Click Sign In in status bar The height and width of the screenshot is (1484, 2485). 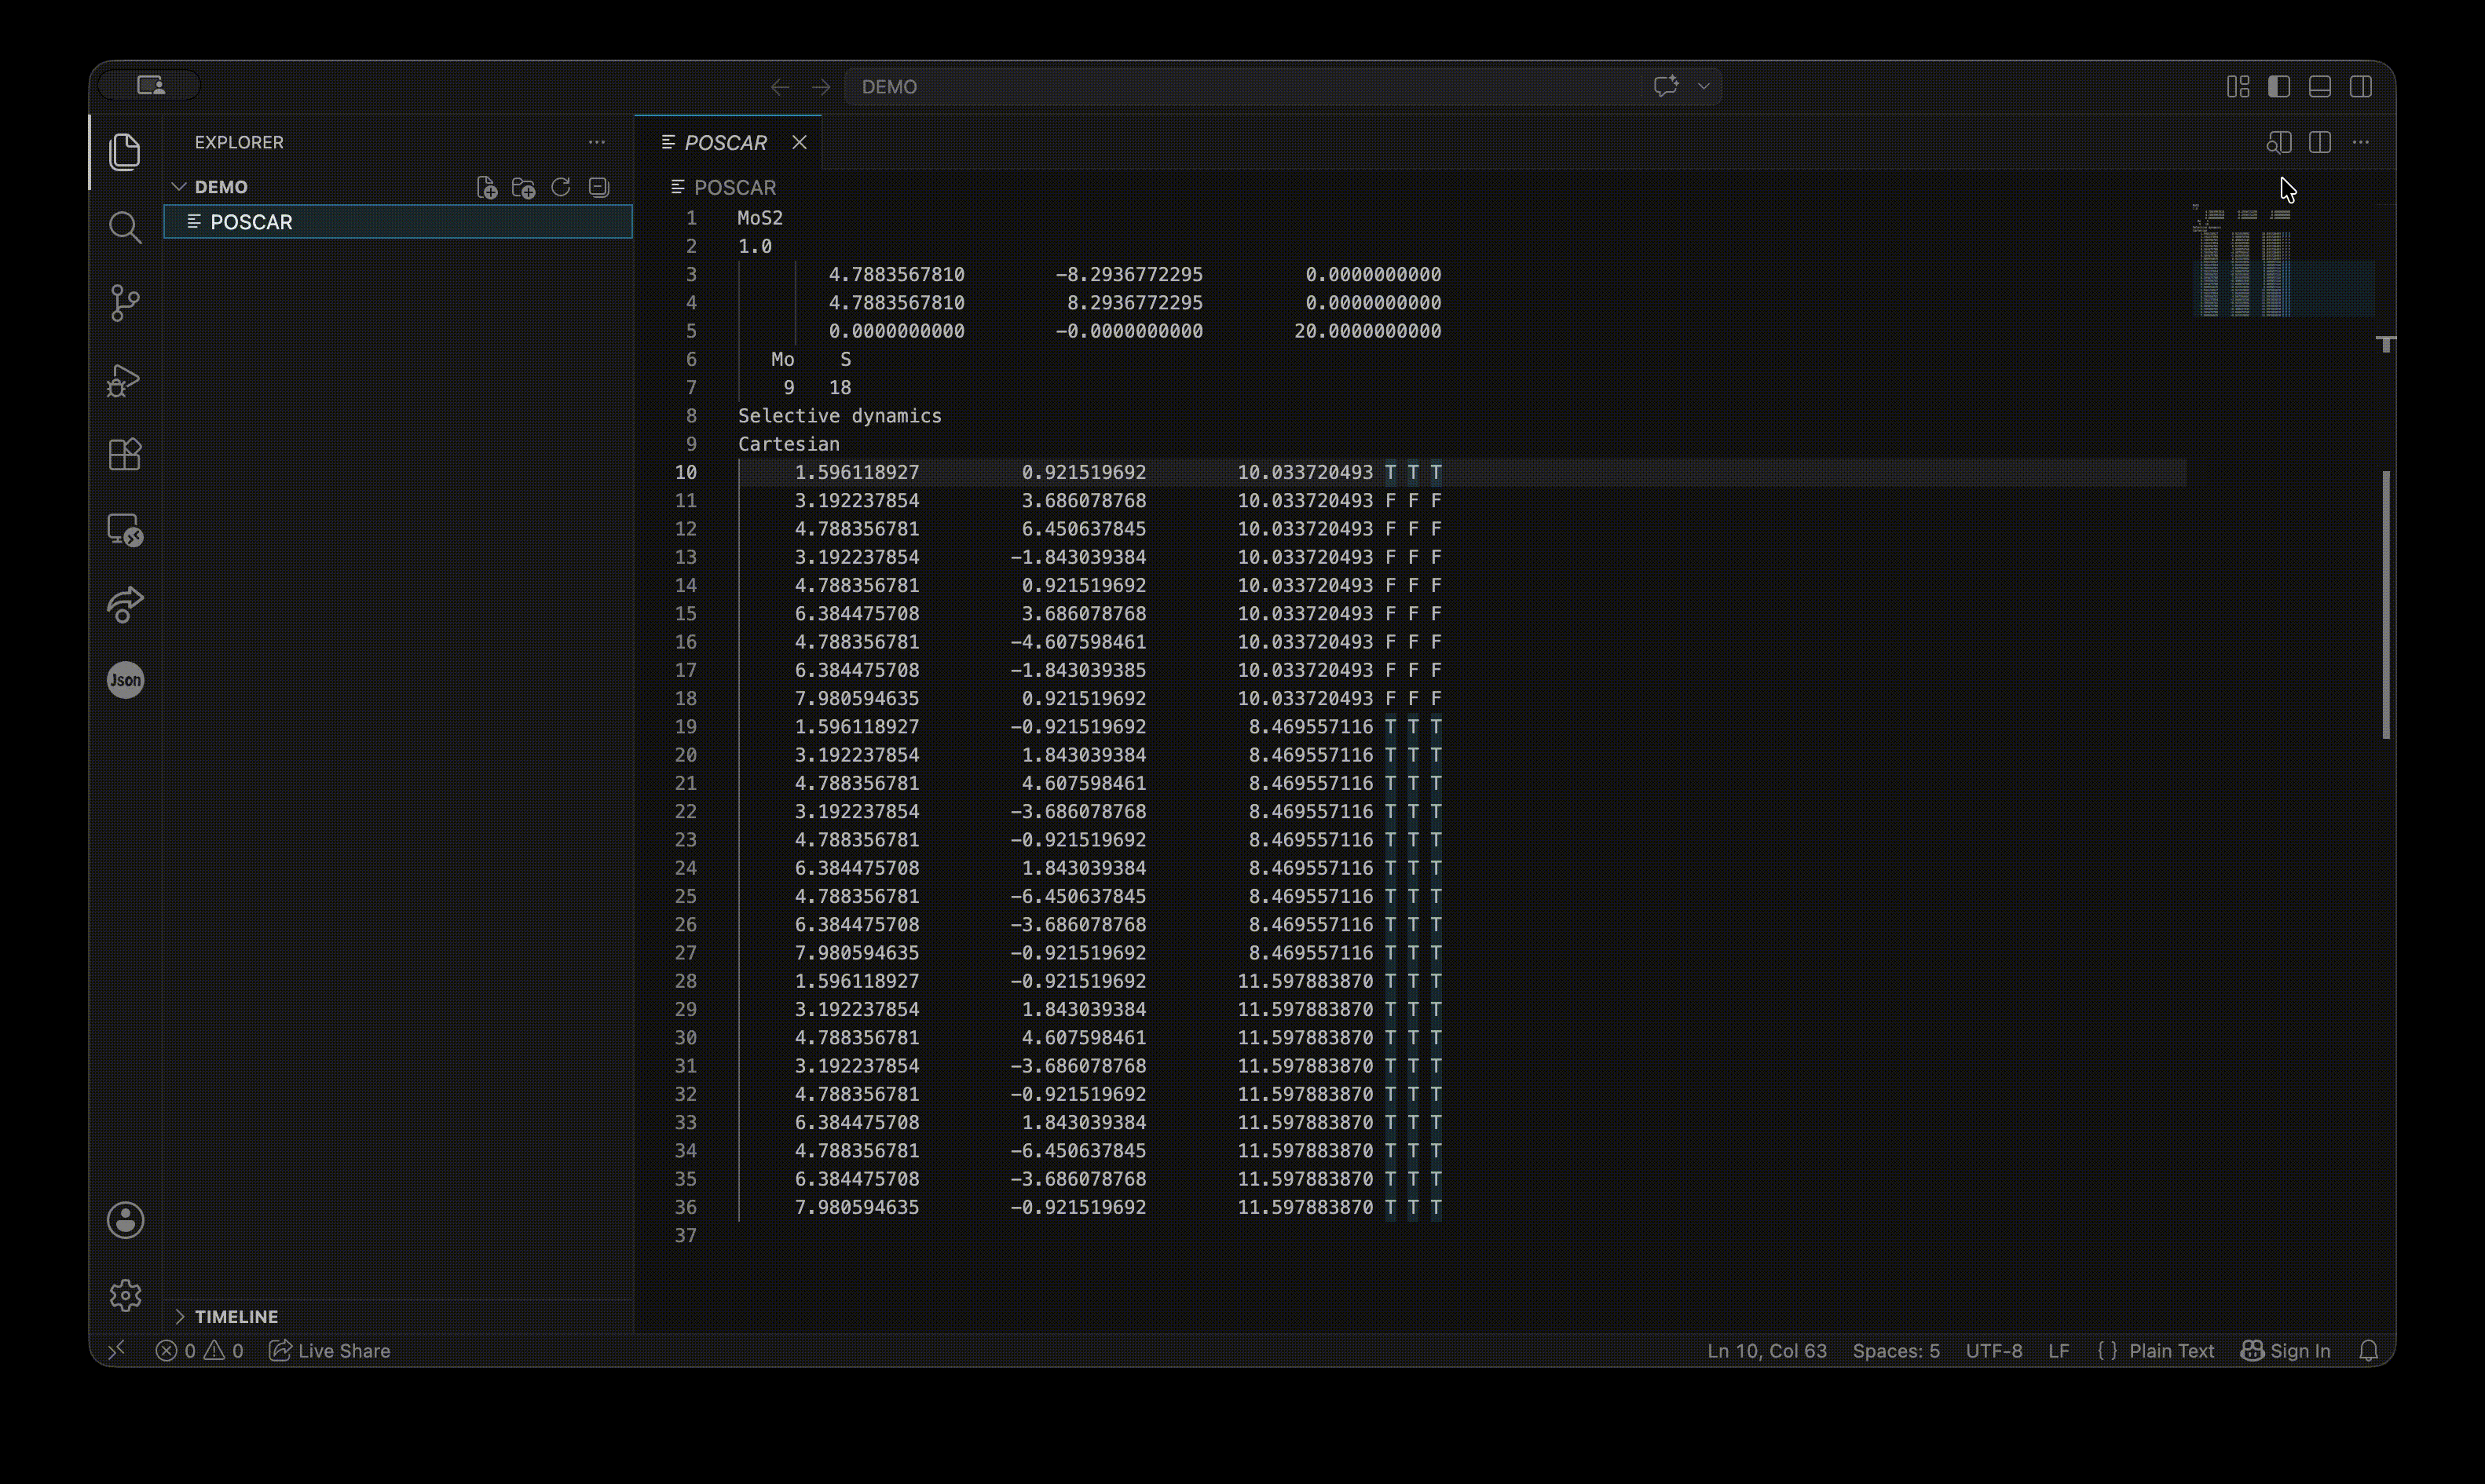click(x=2285, y=1351)
